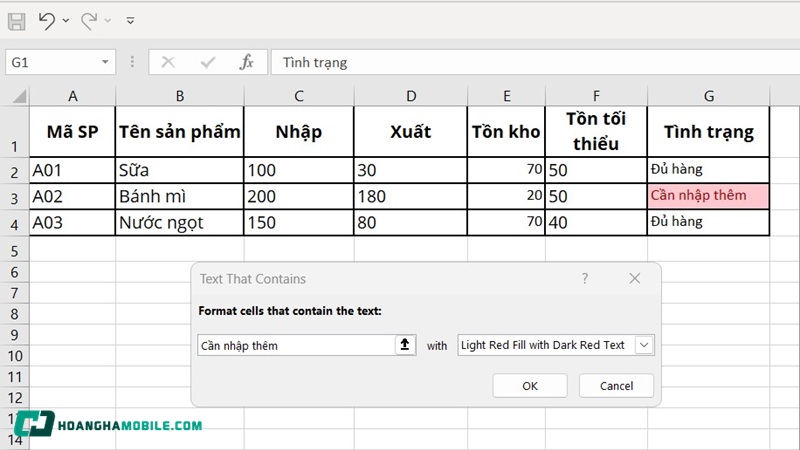Image resolution: width=800 pixels, height=450 pixels.
Task: Click the highlighted Cần nhập thêm cell
Action: point(708,196)
